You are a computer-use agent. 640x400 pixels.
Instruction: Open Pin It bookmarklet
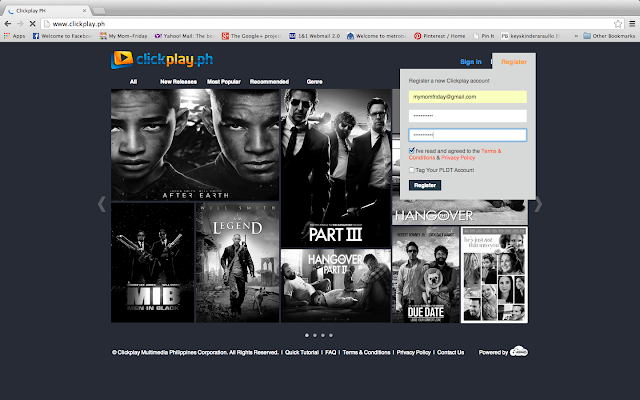tap(484, 36)
